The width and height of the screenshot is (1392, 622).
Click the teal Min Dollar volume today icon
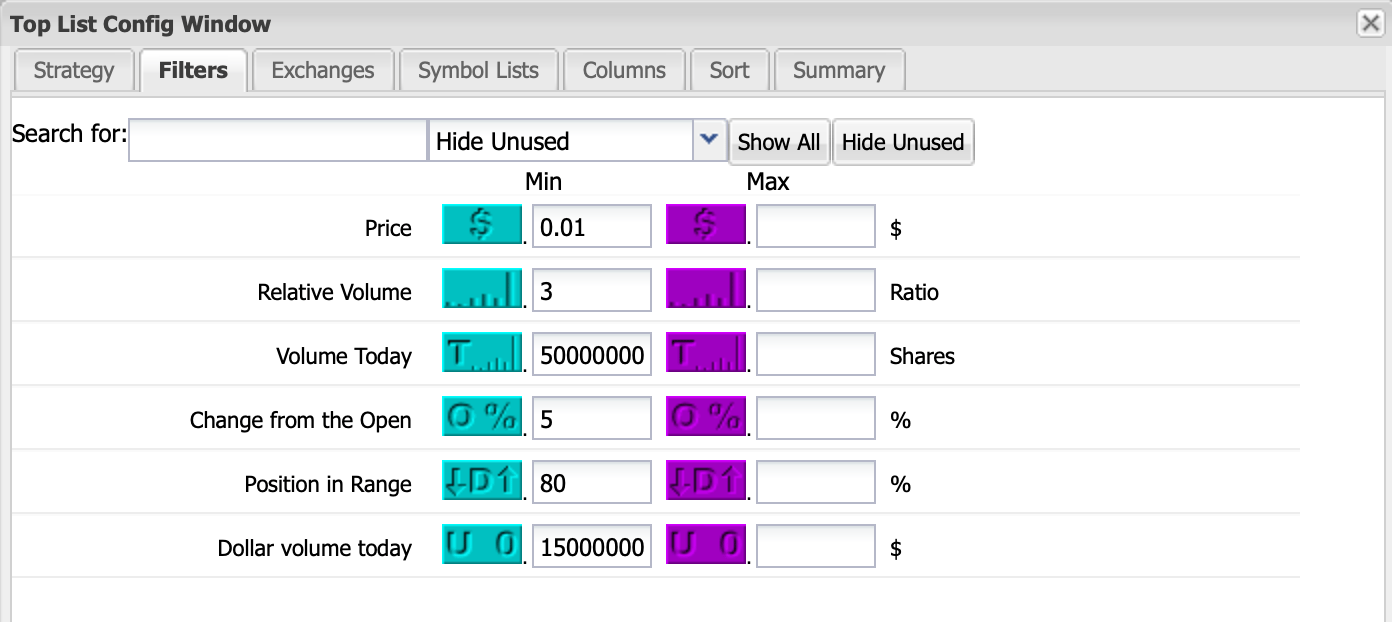click(481, 545)
